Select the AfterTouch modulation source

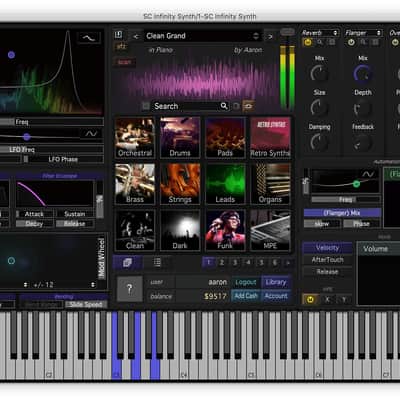click(327, 260)
